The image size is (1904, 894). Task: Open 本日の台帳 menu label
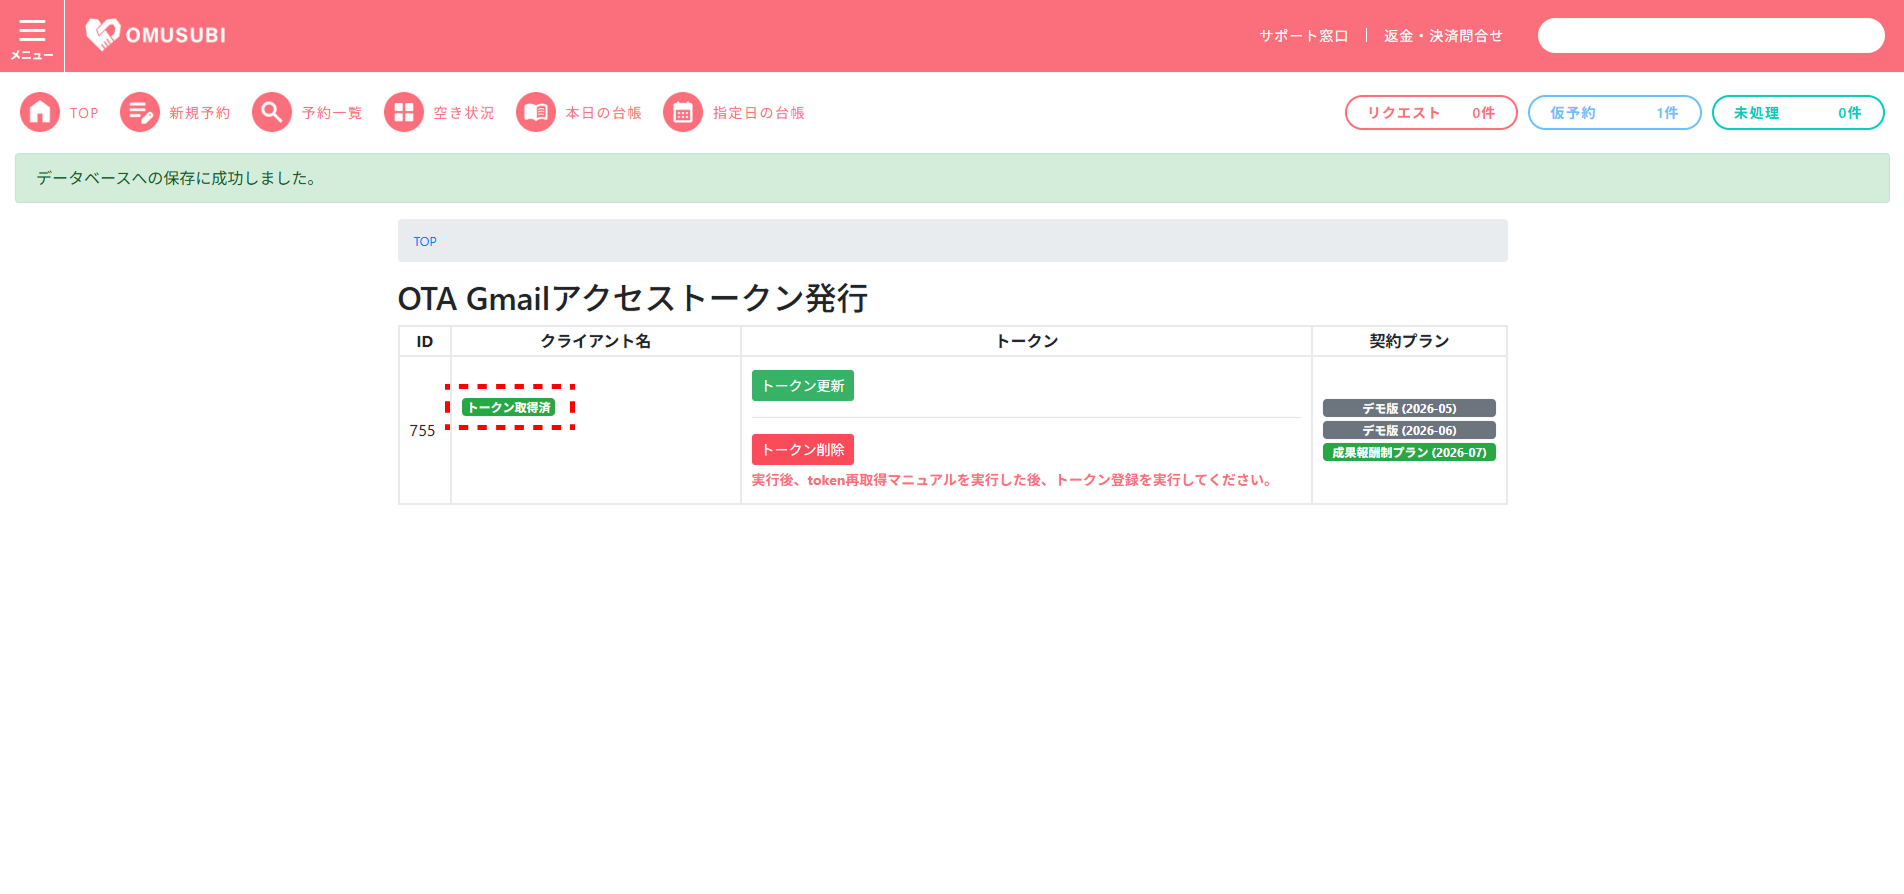604,113
